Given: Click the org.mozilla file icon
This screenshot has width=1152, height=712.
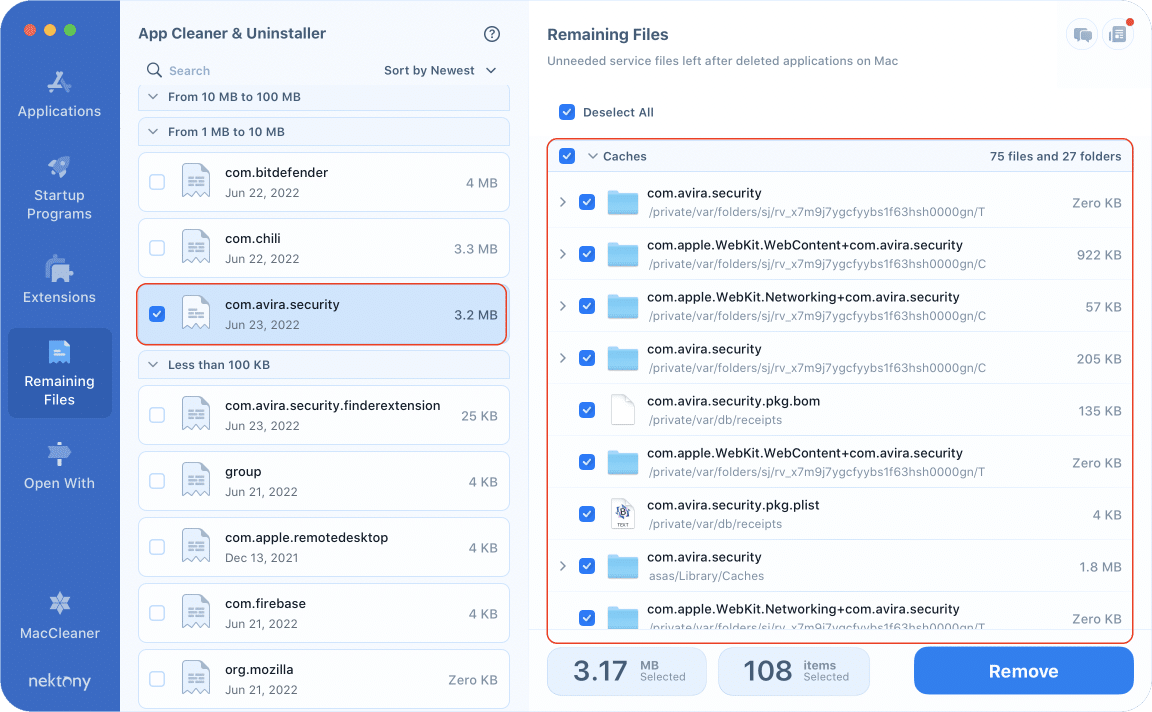Looking at the screenshot, I should point(196,679).
